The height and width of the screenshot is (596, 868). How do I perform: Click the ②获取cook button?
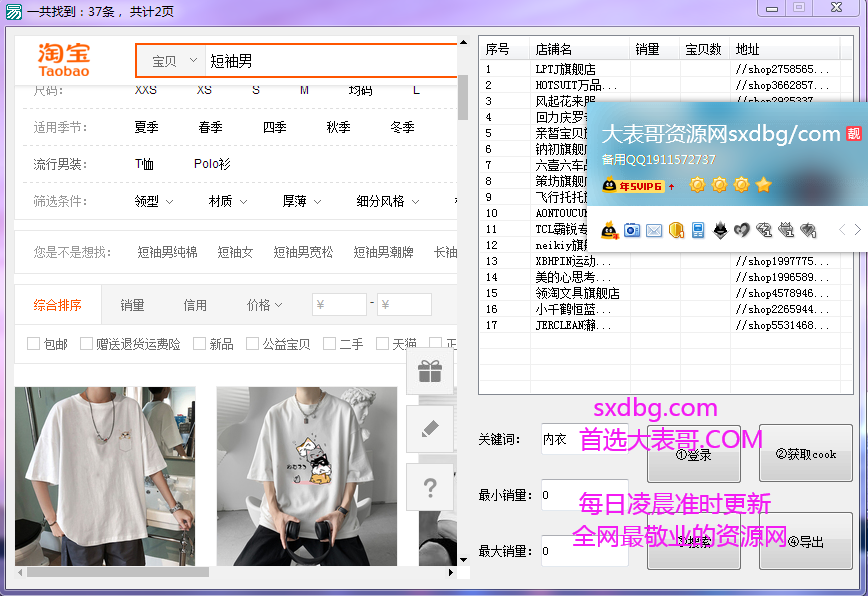click(x=805, y=454)
